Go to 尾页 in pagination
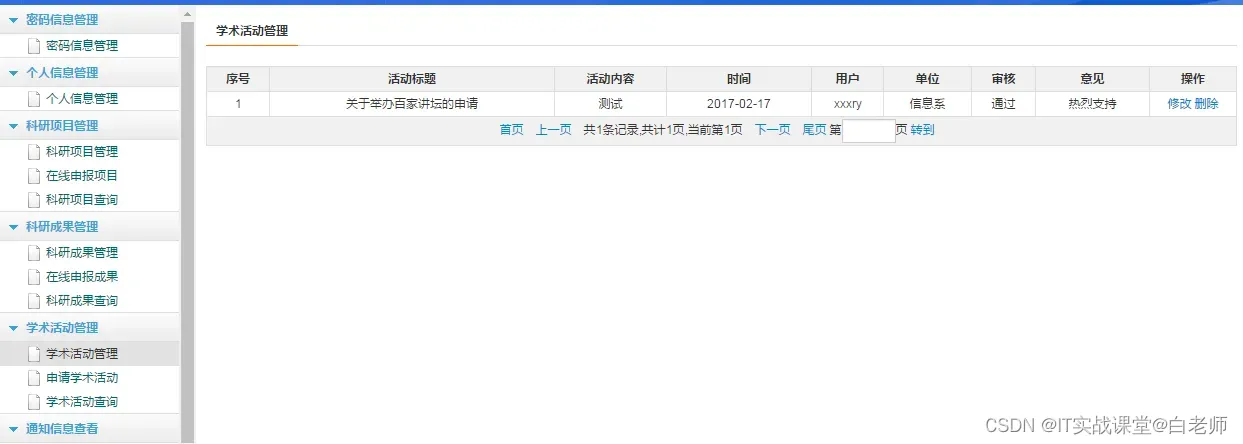Image resolution: width=1243 pixels, height=444 pixels. pyautogui.click(x=815, y=131)
